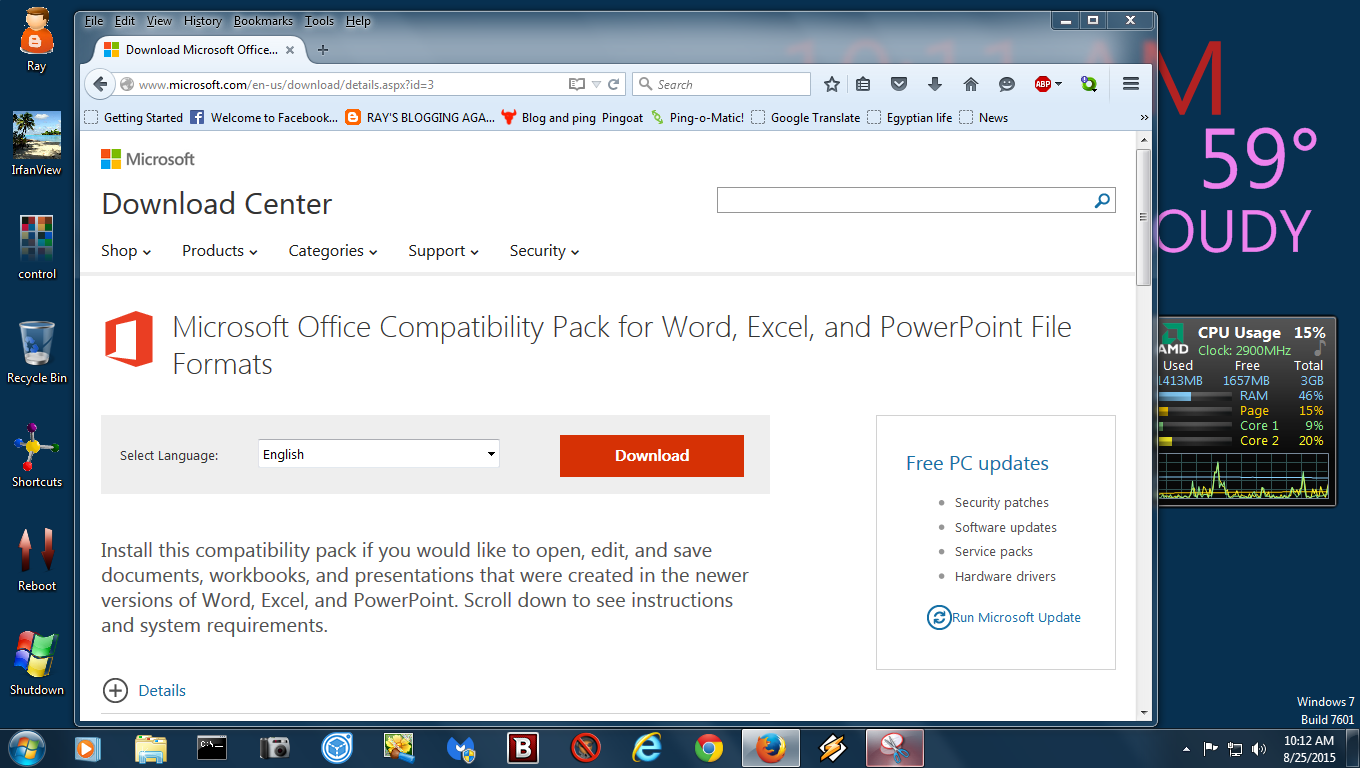Screen dimensions: 1360x768
Task: Bookmark this page with the star icon
Action: pyautogui.click(x=831, y=84)
